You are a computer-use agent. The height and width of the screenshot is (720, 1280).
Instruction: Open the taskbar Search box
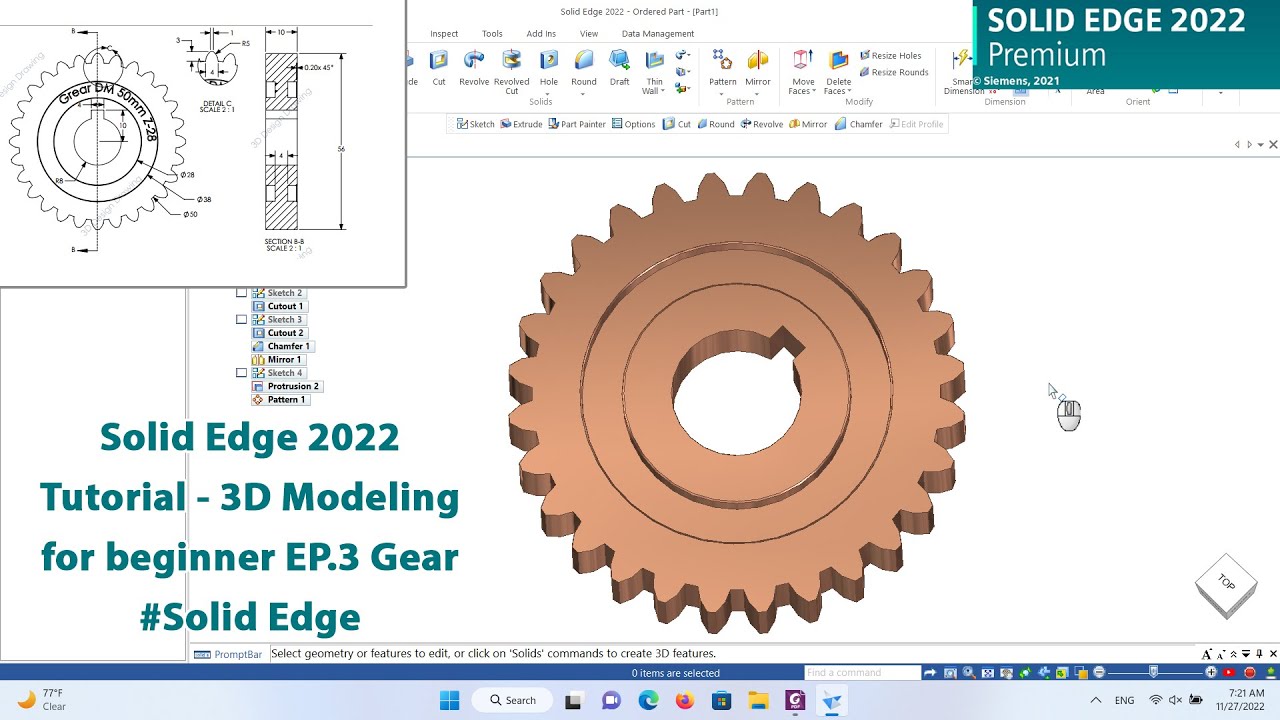[x=512, y=700]
